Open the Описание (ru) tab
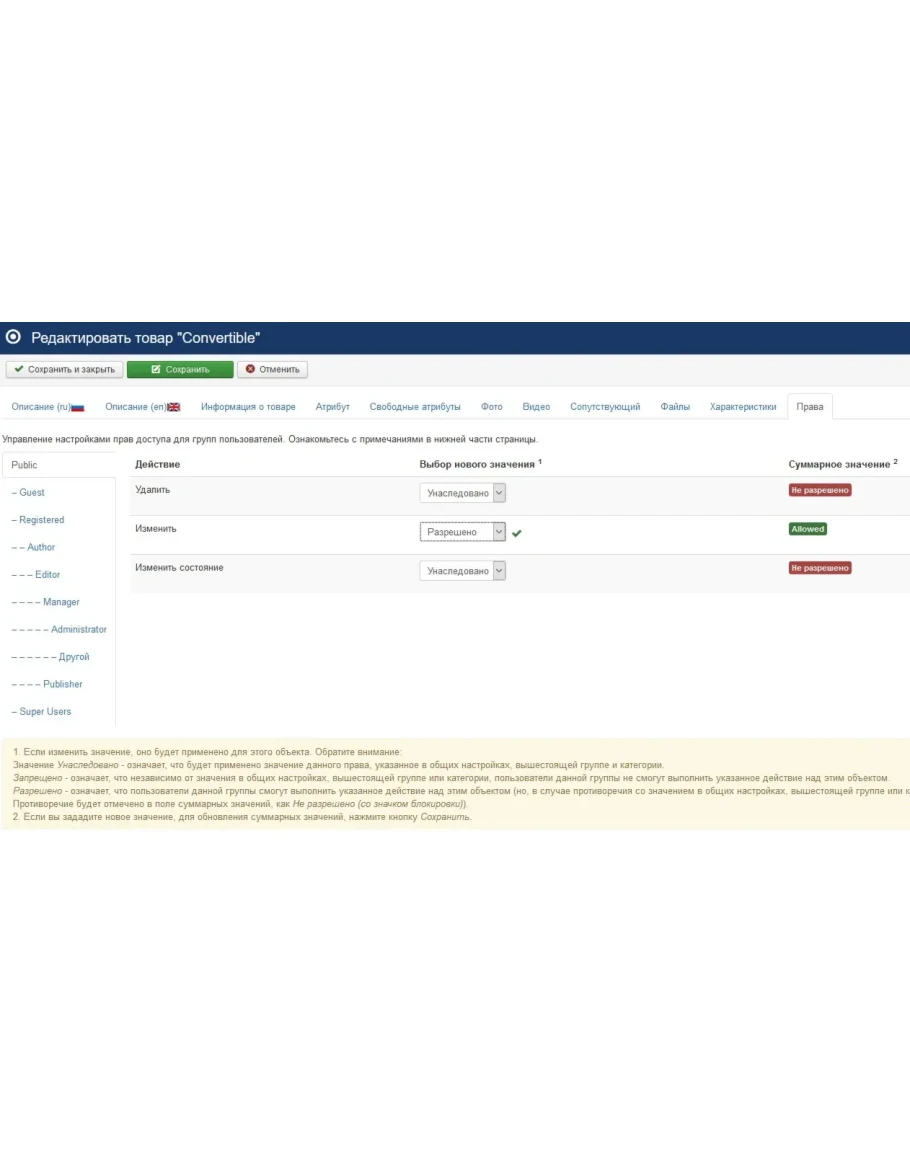The height and width of the screenshot is (1155, 910). [x=47, y=407]
